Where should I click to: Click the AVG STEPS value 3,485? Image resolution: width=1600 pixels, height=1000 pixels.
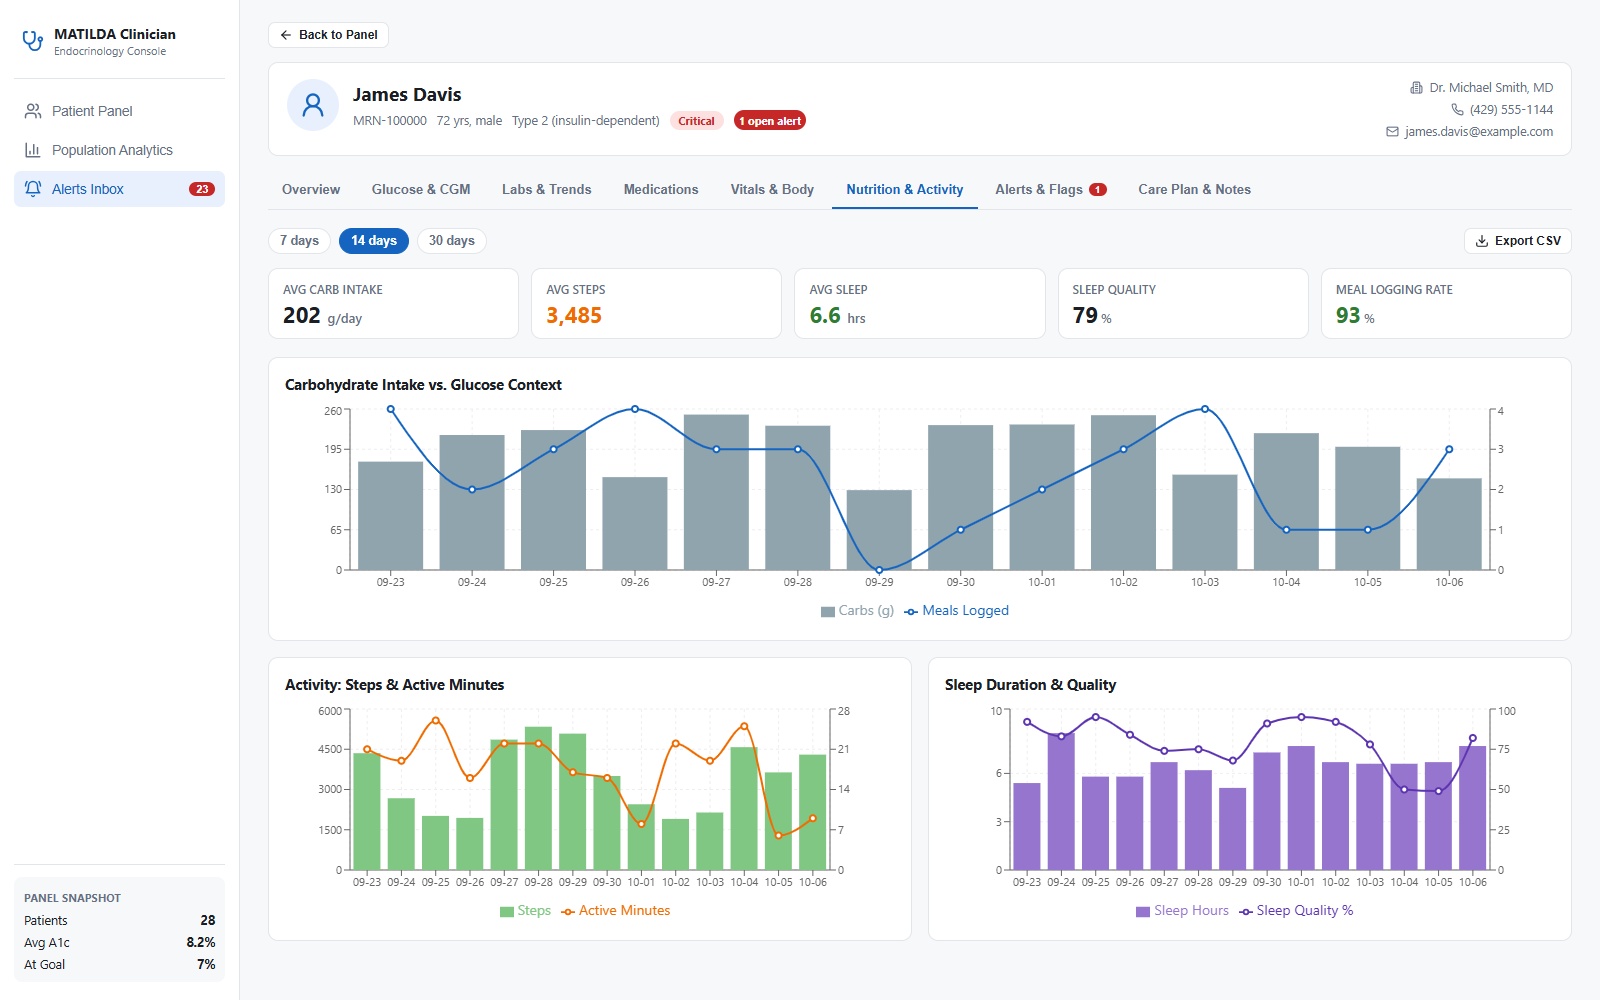click(574, 316)
